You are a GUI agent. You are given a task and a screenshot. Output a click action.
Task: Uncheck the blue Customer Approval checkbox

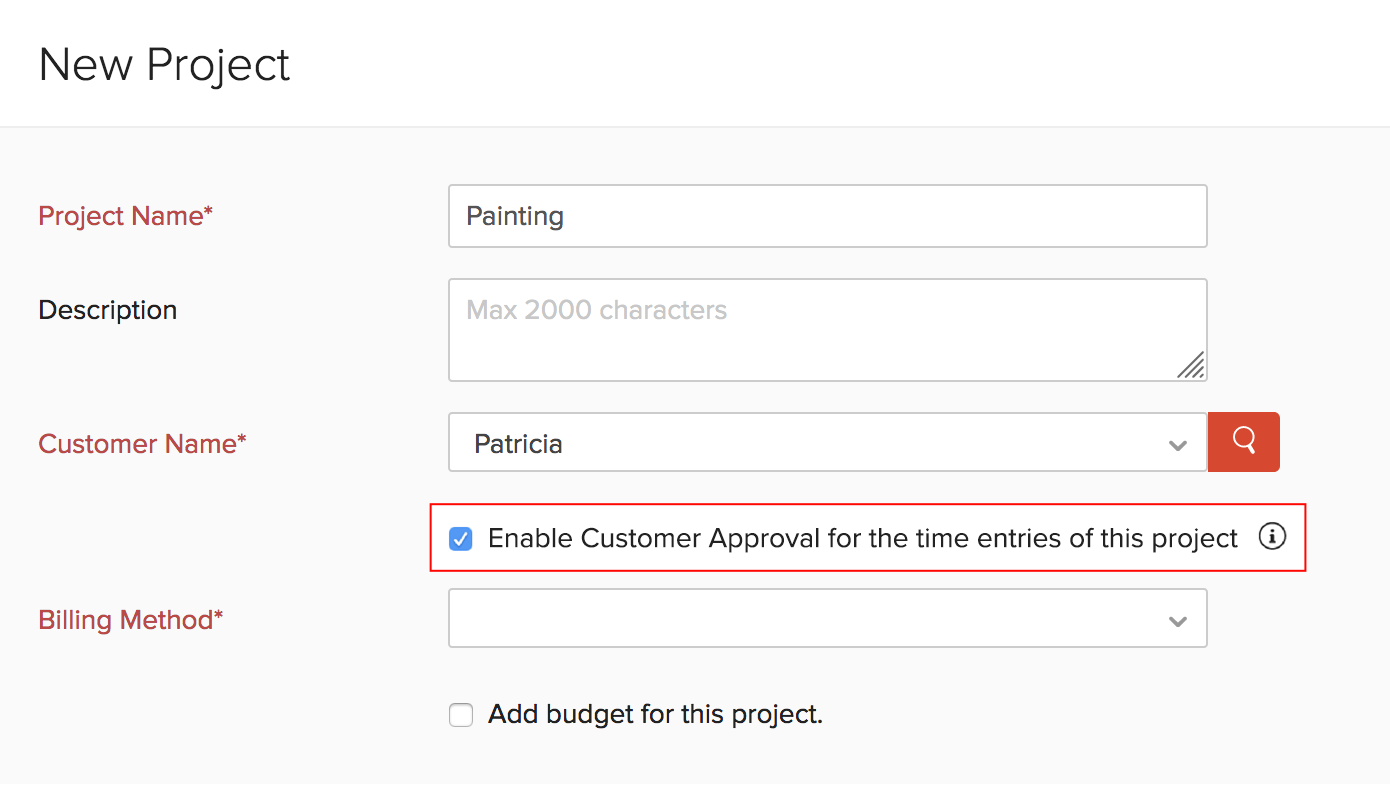coord(460,538)
